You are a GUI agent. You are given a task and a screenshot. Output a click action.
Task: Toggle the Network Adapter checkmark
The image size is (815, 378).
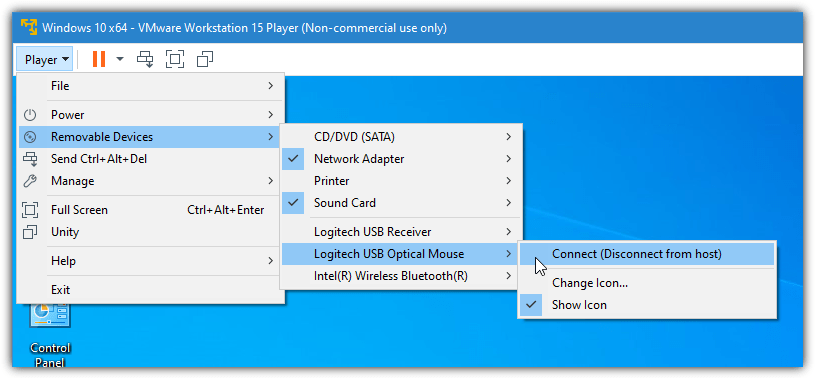[x=294, y=159]
